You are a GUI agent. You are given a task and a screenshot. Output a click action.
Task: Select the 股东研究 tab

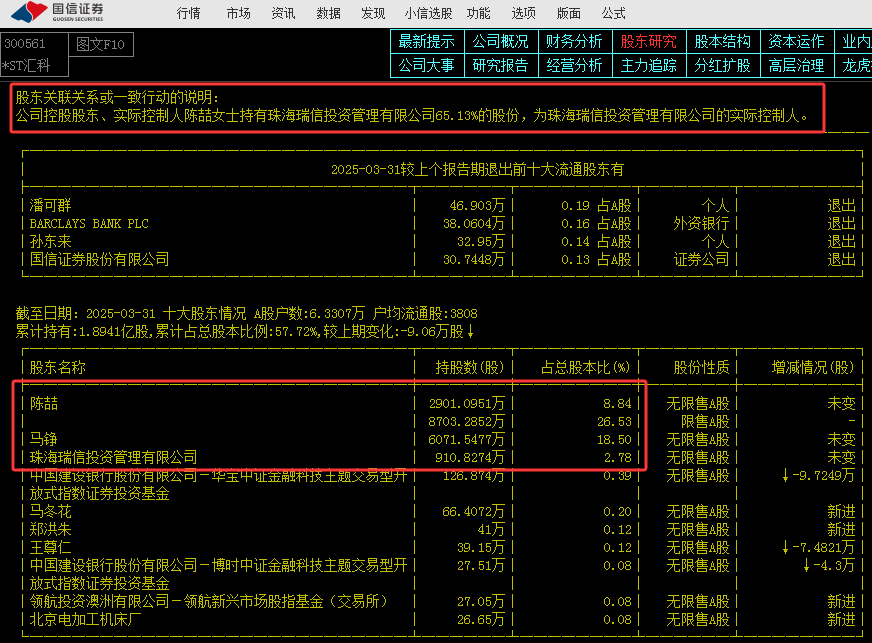[648, 42]
